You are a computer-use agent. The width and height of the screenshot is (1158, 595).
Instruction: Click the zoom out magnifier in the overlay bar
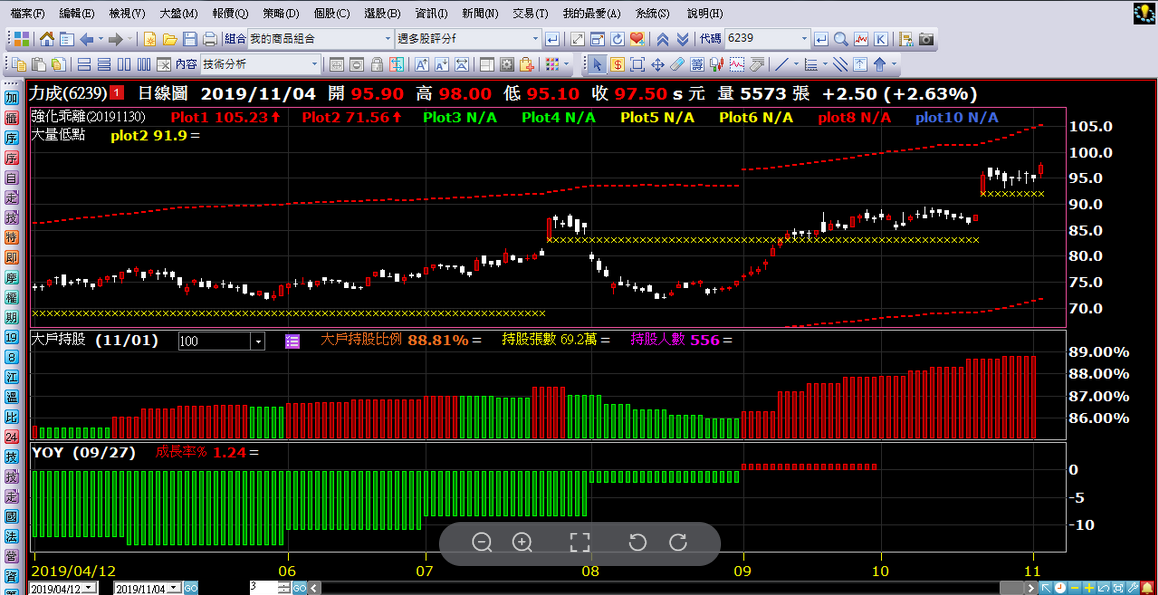(x=482, y=543)
